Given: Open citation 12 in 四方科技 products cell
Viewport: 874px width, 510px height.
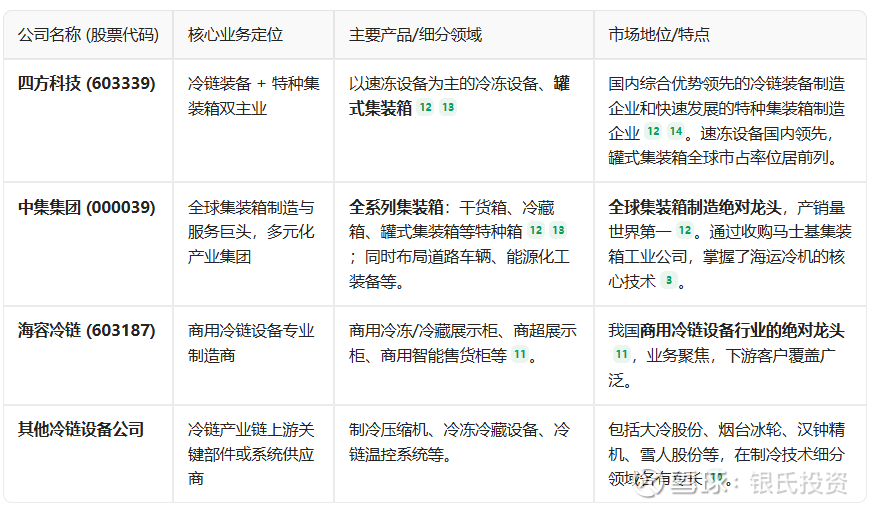Looking at the screenshot, I should tap(425, 108).
